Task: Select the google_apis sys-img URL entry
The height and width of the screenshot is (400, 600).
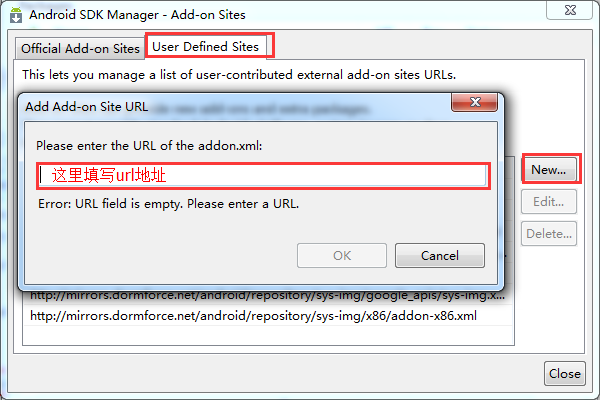Action: tap(268, 296)
